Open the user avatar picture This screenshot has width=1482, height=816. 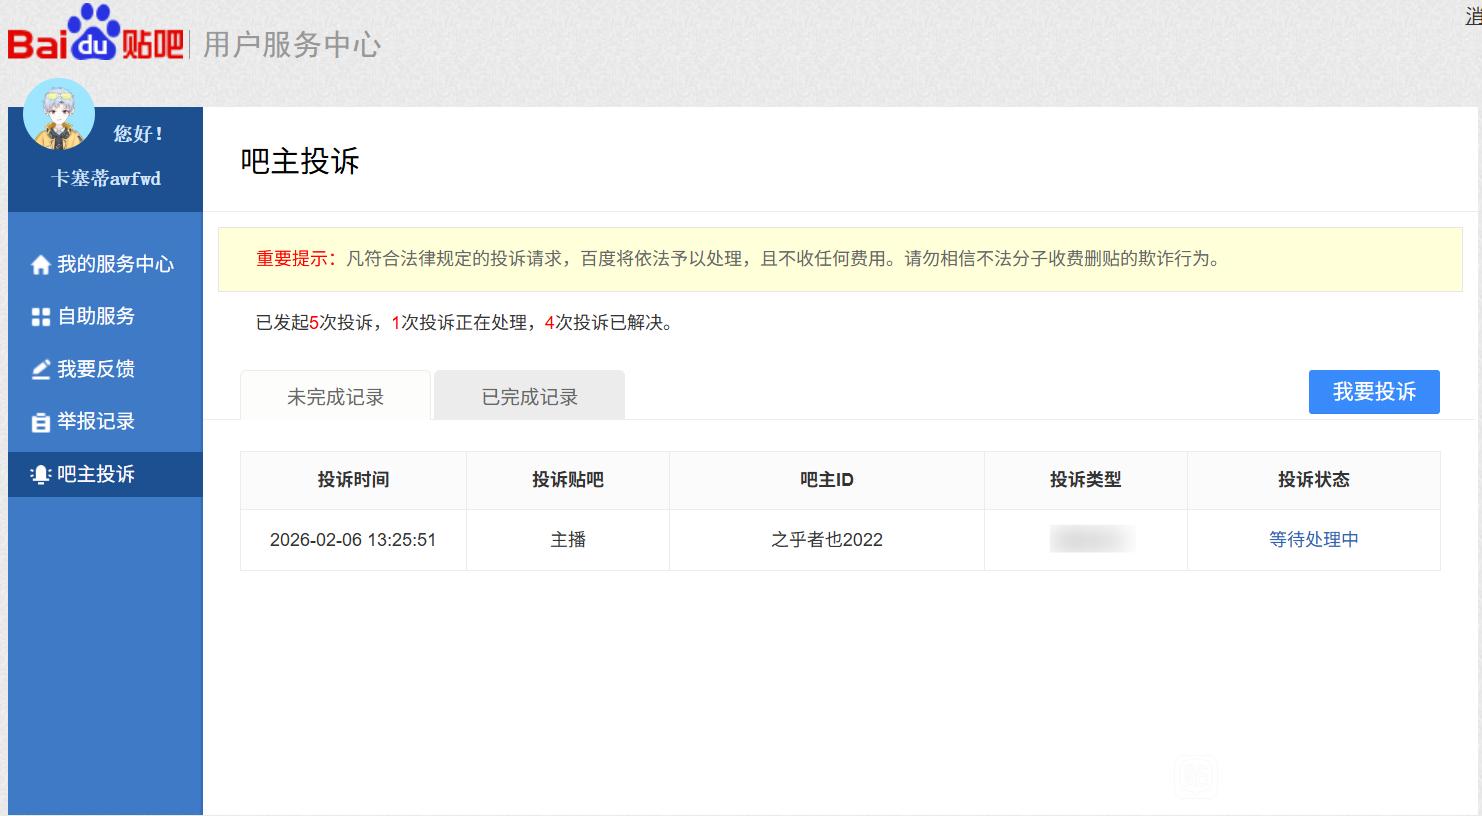click(59, 114)
